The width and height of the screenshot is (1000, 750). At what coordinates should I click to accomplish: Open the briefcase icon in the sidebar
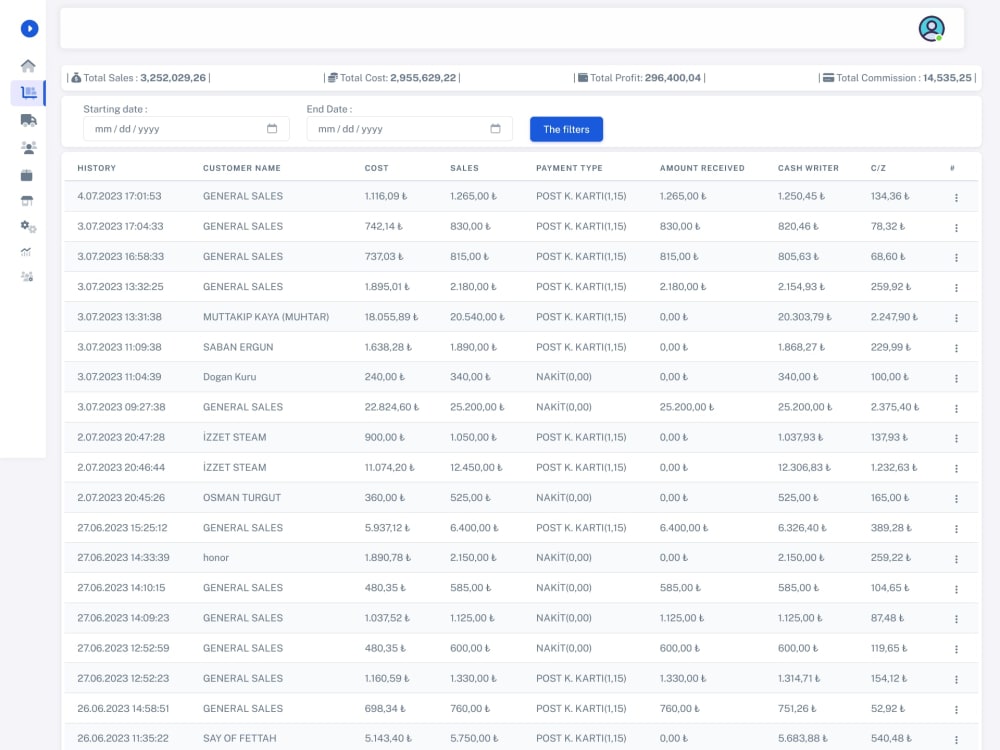pyautogui.click(x=27, y=175)
